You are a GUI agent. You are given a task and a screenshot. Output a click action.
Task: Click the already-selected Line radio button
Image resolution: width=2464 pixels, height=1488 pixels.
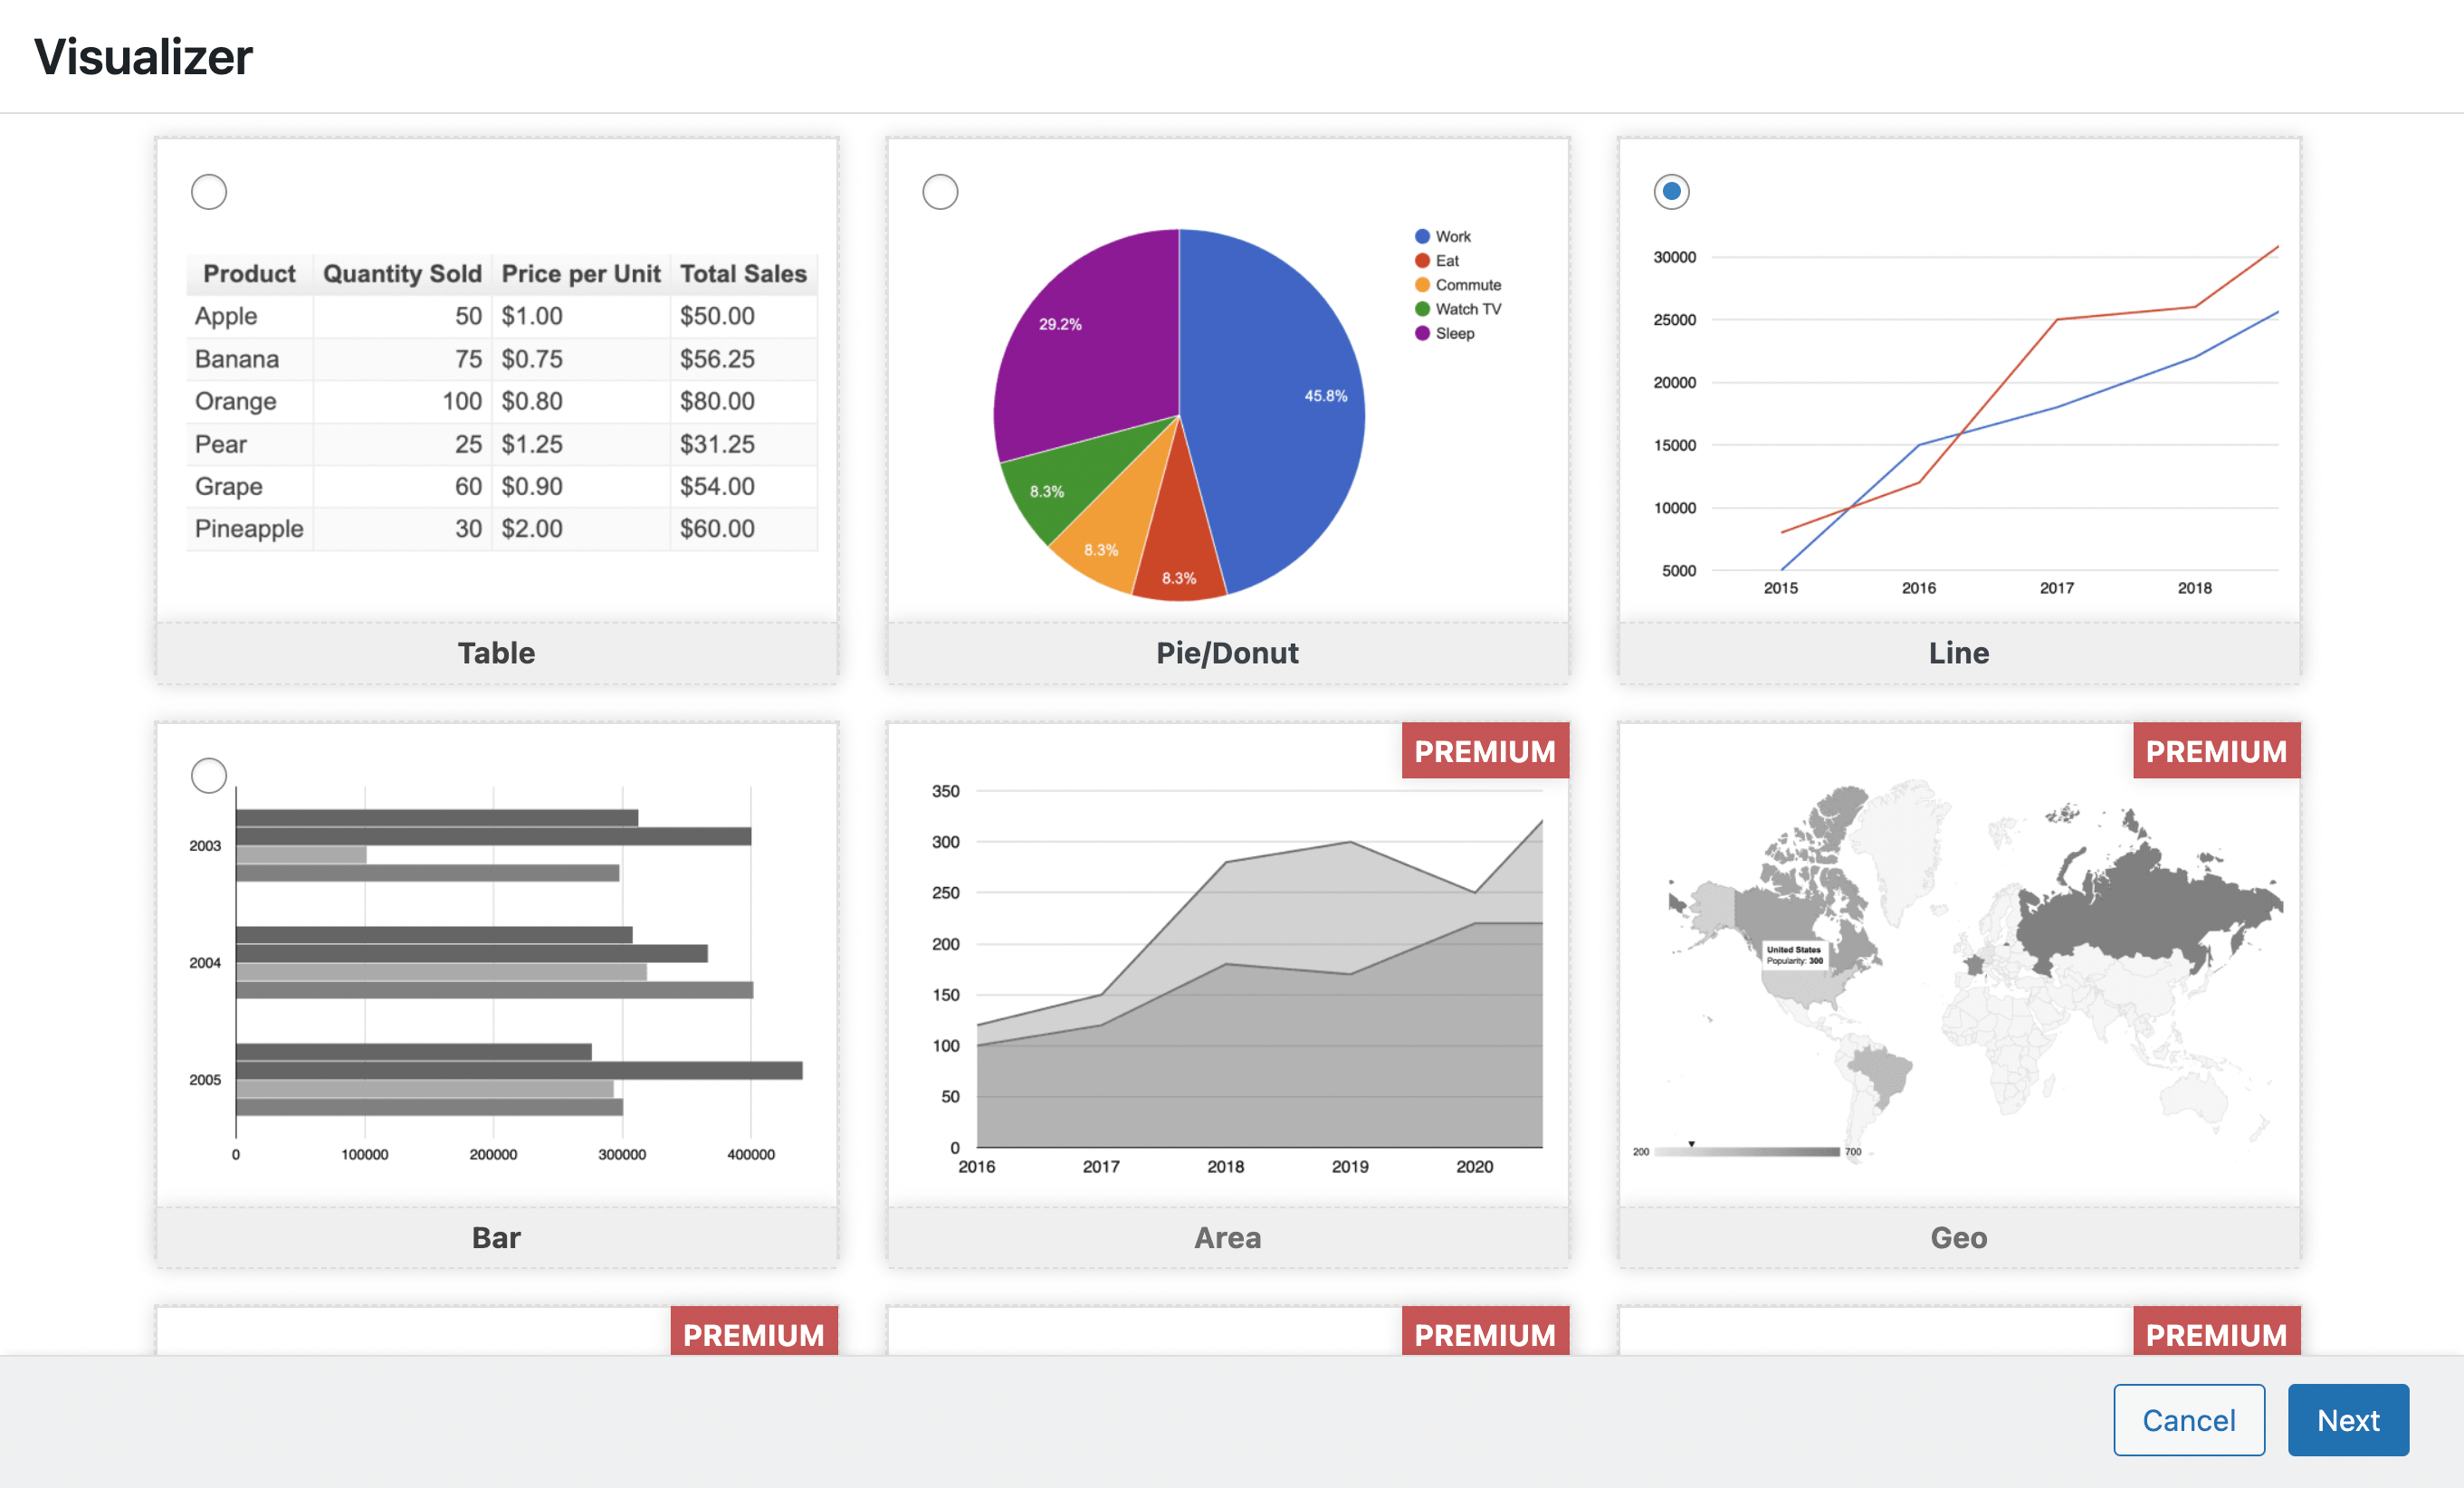pyautogui.click(x=1671, y=191)
